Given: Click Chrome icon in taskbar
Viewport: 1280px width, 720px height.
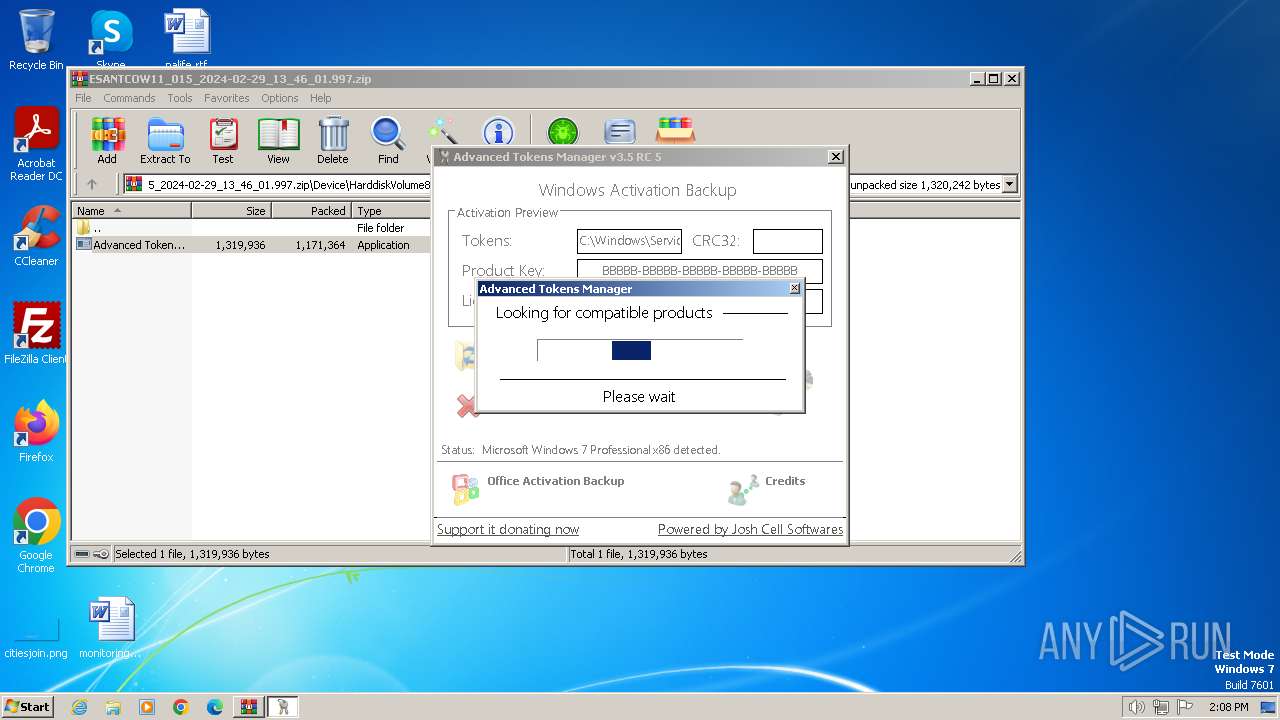Looking at the screenshot, I should click(181, 707).
